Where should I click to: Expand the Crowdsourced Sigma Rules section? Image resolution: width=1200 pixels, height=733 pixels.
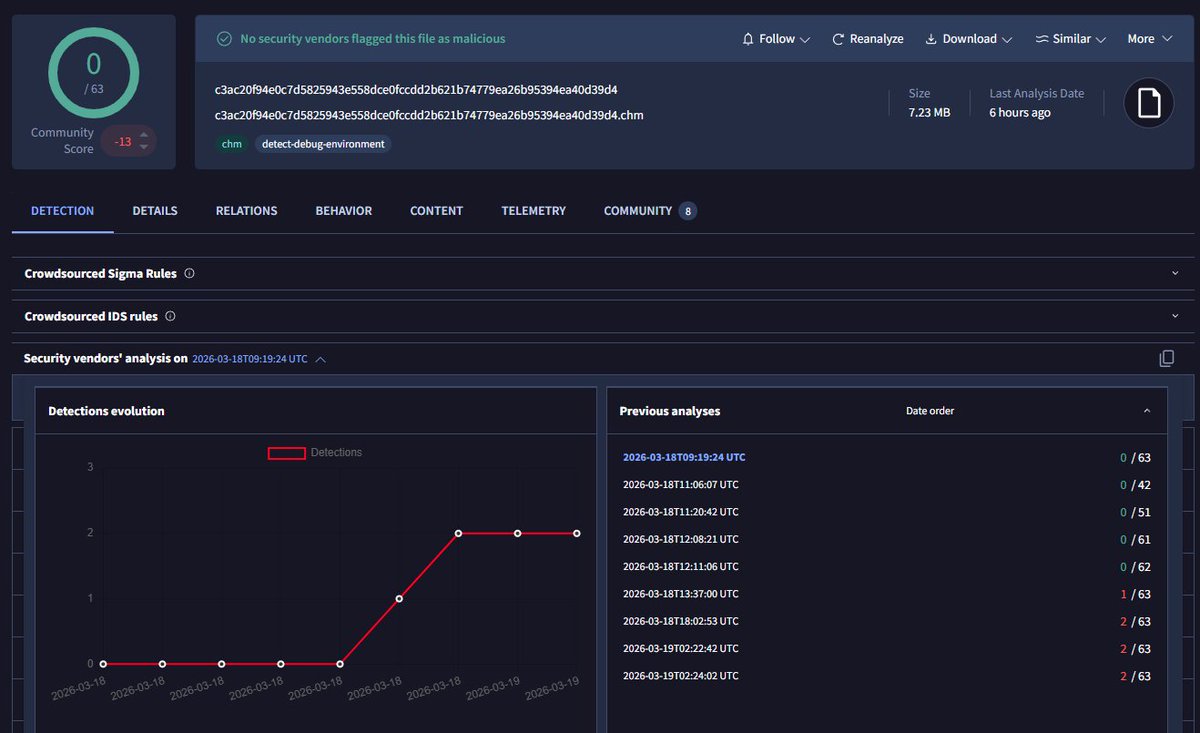point(1174,273)
